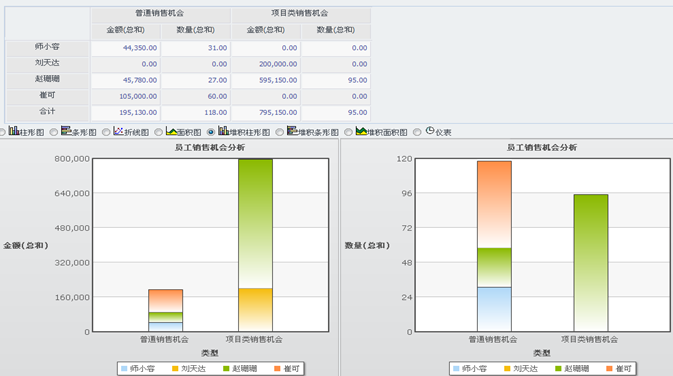Select the 面积图 radio button
Viewport: 673px width, 376px height.
tap(158, 132)
